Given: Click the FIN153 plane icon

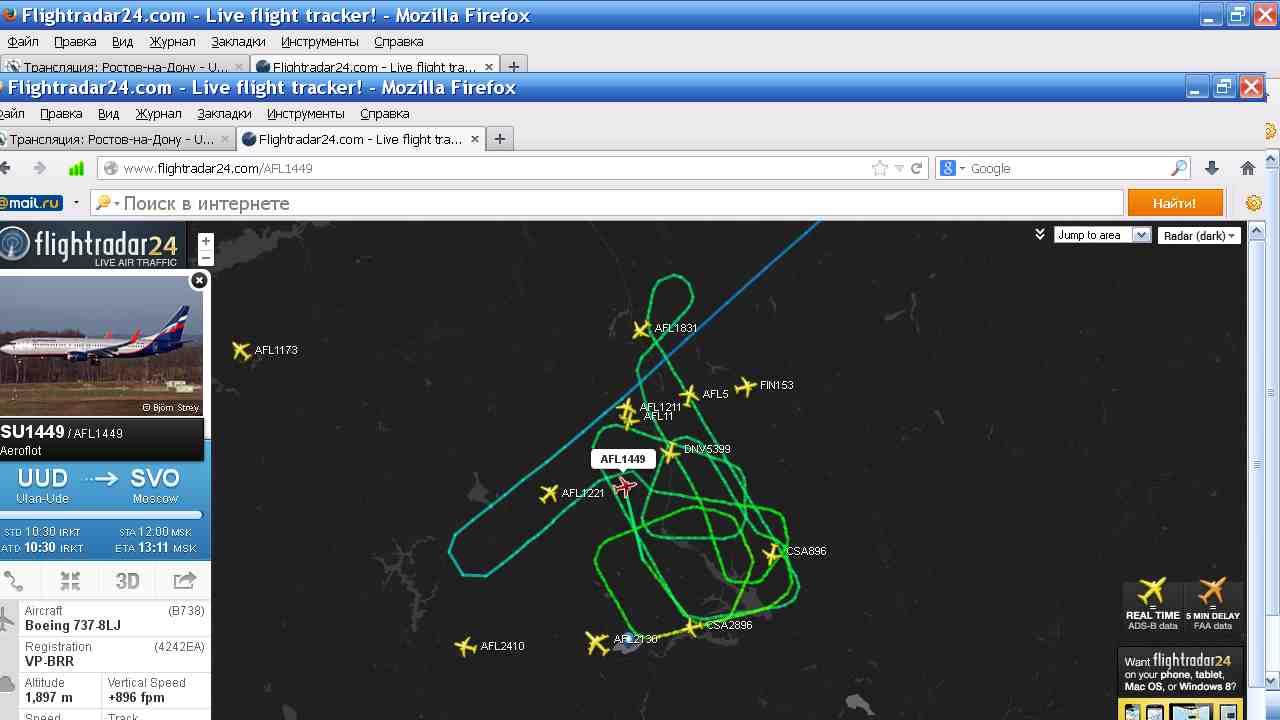Looking at the screenshot, I should tap(746, 386).
